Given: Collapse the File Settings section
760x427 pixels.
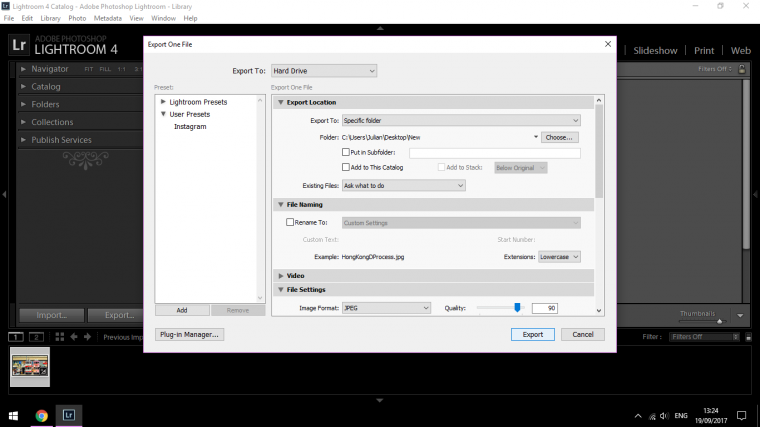Looking at the screenshot, I should pos(281,290).
